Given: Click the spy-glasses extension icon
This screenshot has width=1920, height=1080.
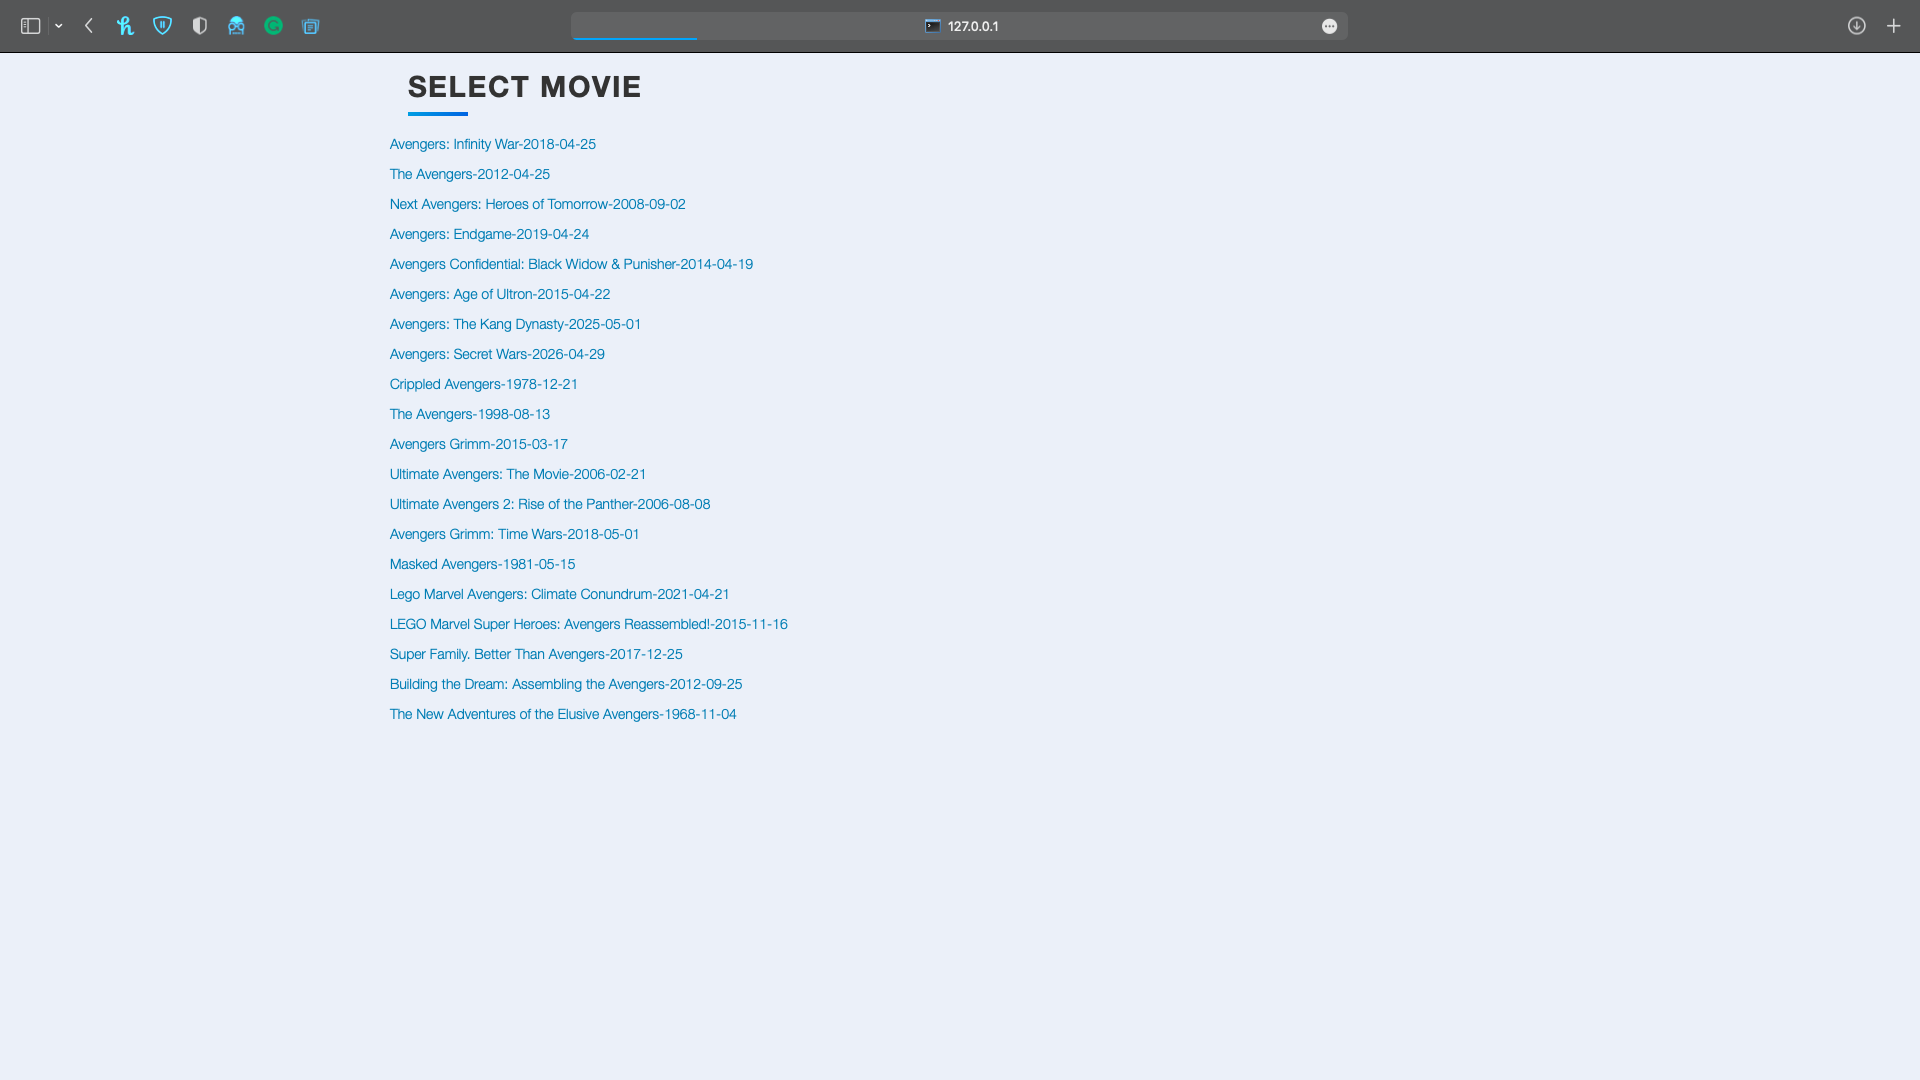Looking at the screenshot, I should [x=236, y=26].
